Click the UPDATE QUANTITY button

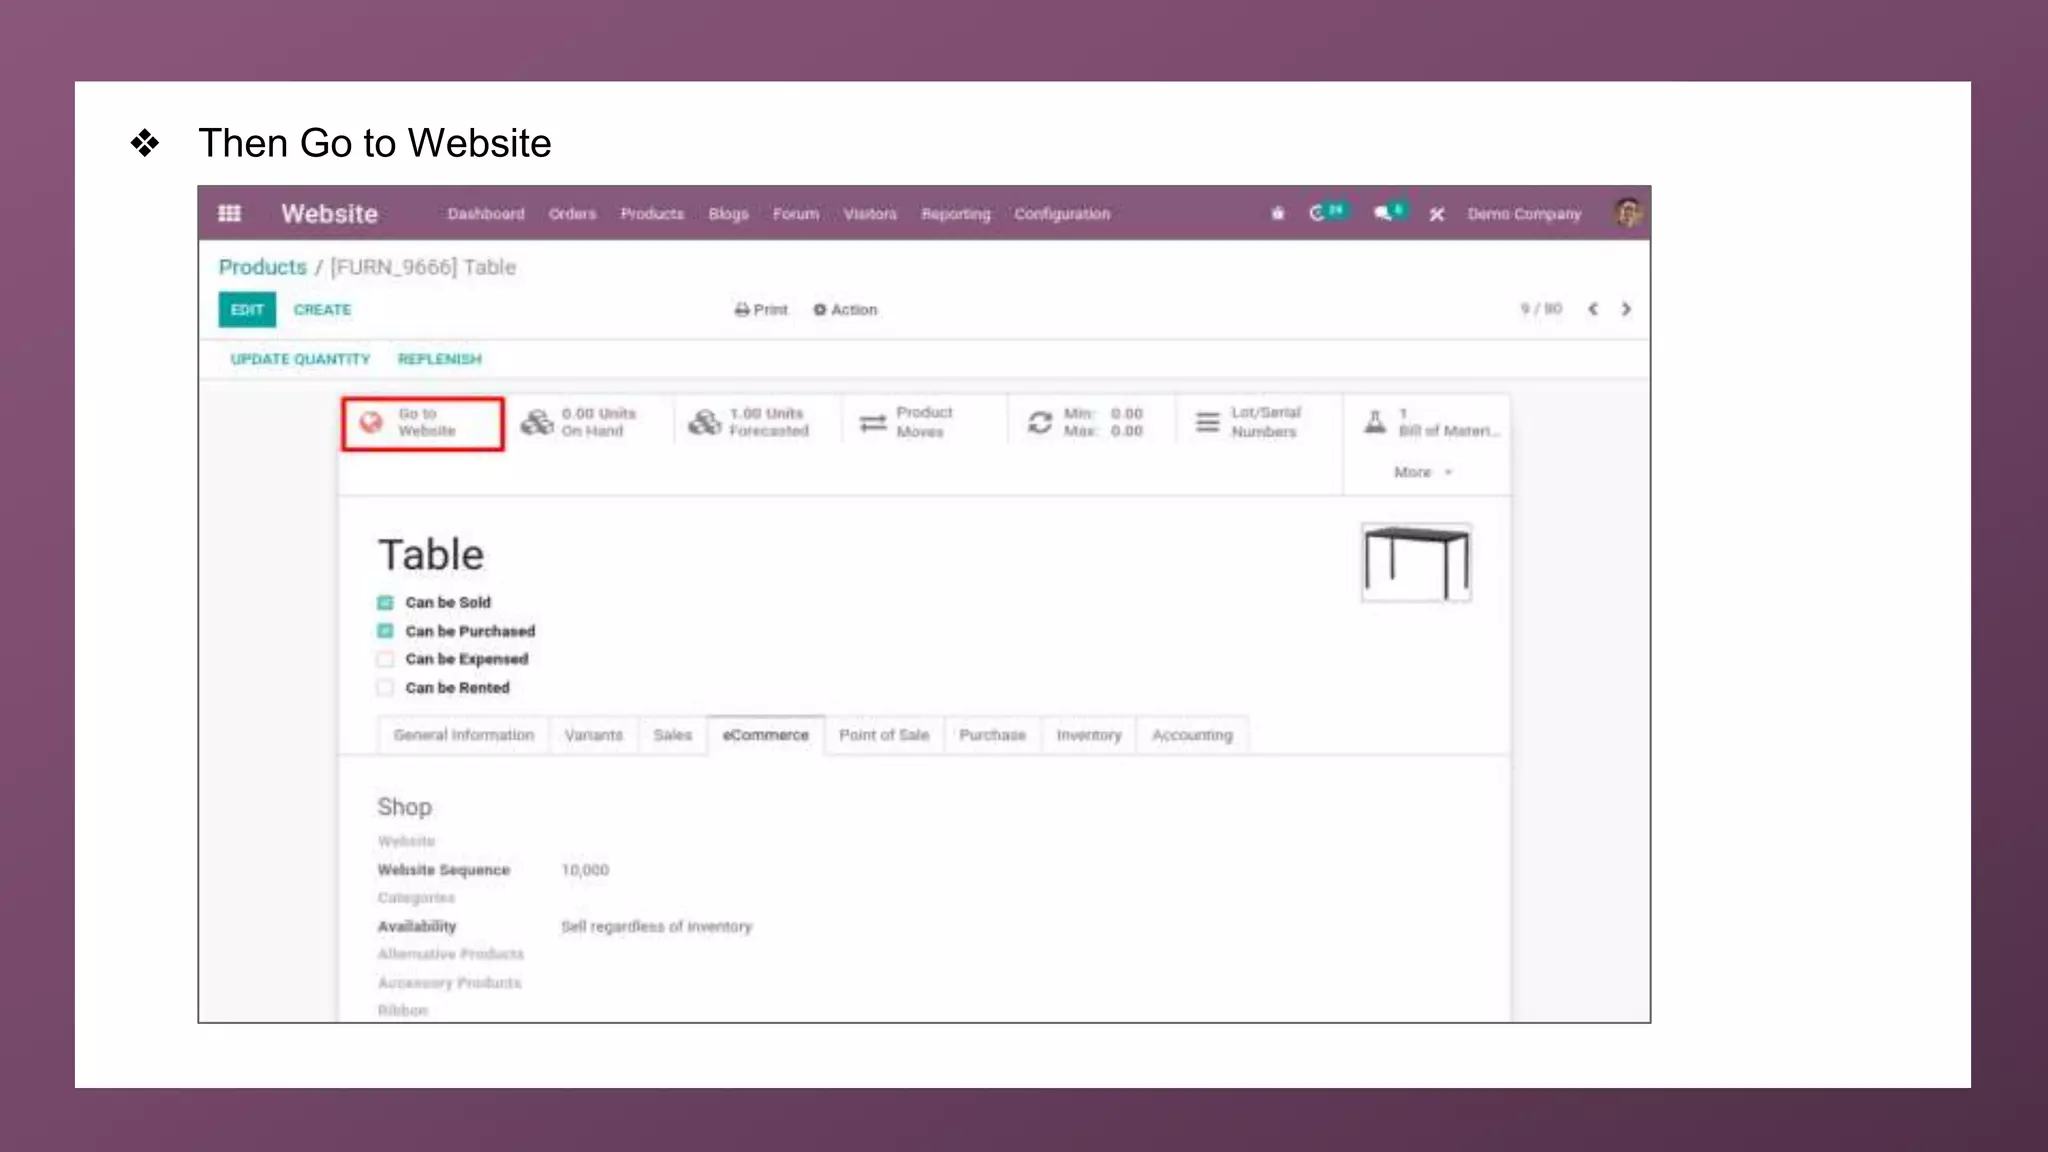click(300, 359)
